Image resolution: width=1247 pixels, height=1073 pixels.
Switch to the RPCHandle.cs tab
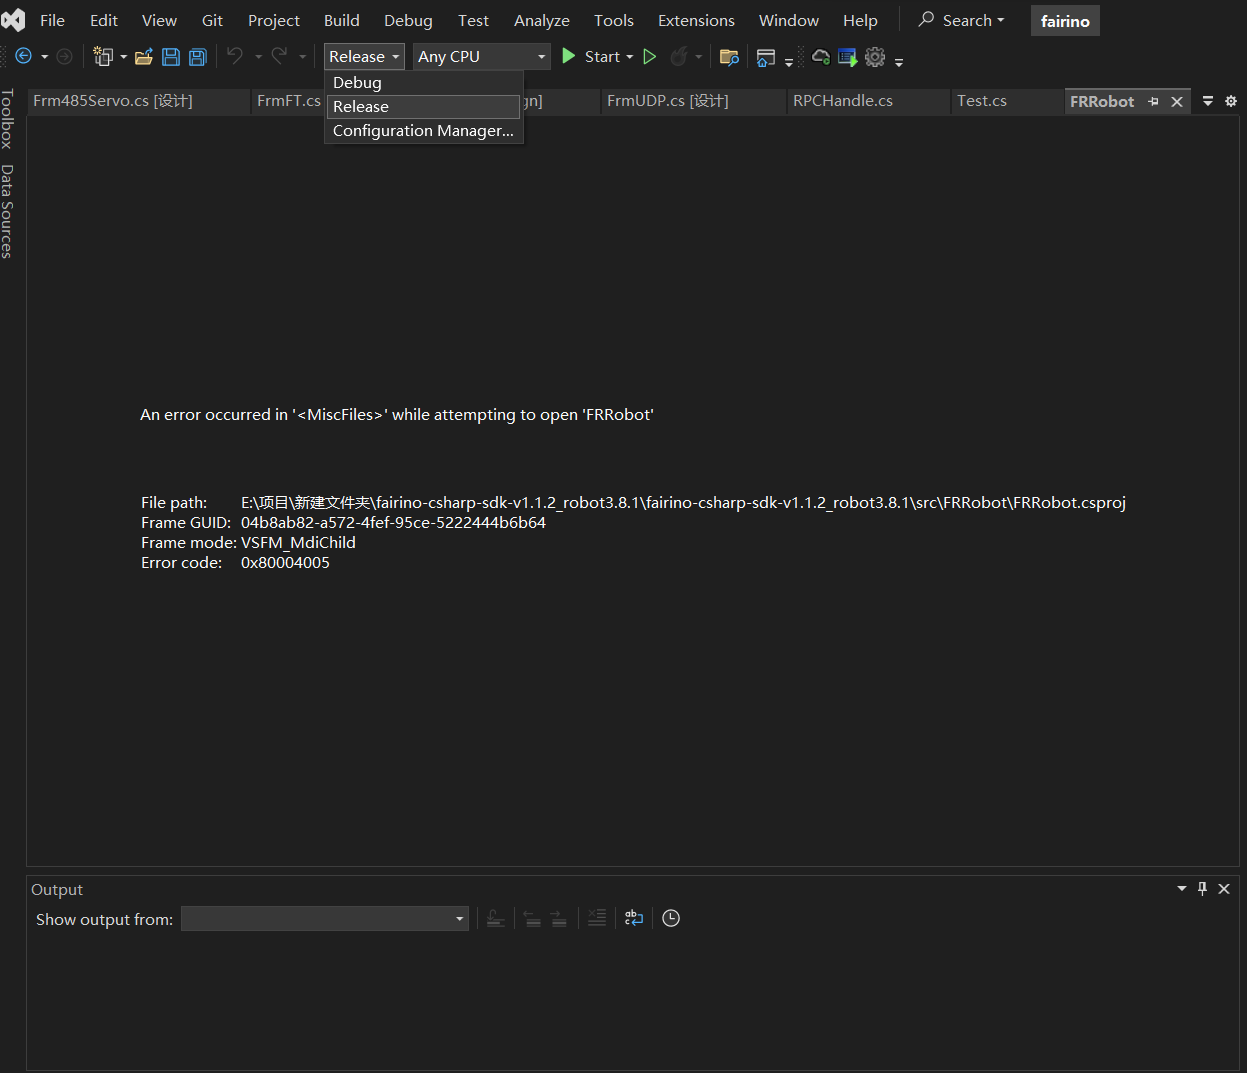point(843,101)
